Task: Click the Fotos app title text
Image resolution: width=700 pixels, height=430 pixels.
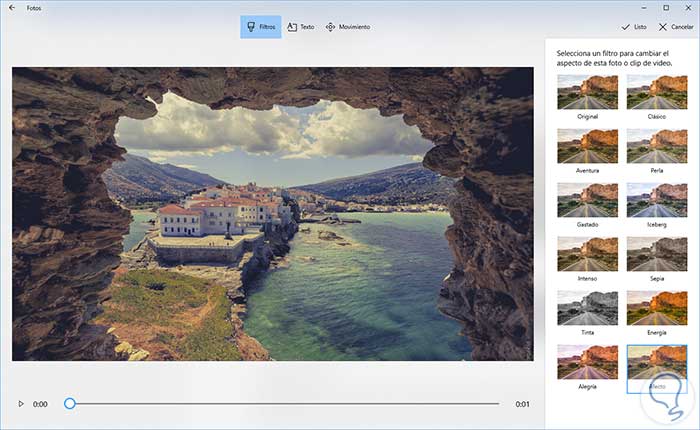Action: (34, 8)
